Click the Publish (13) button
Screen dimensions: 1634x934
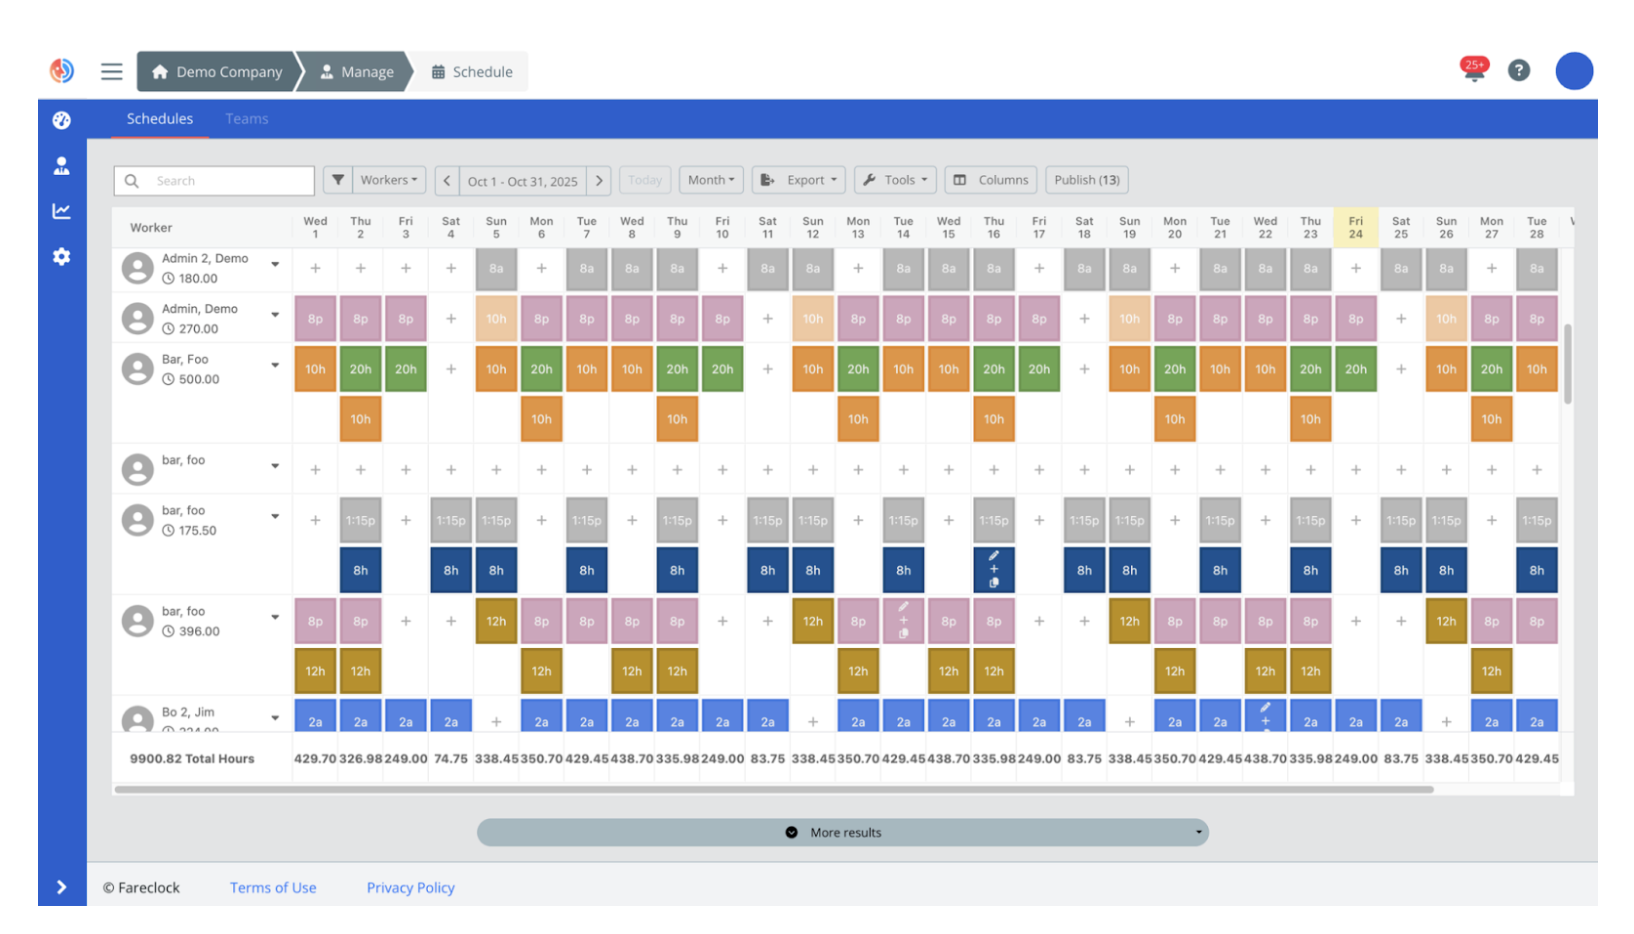pyautogui.click(x=1087, y=180)
